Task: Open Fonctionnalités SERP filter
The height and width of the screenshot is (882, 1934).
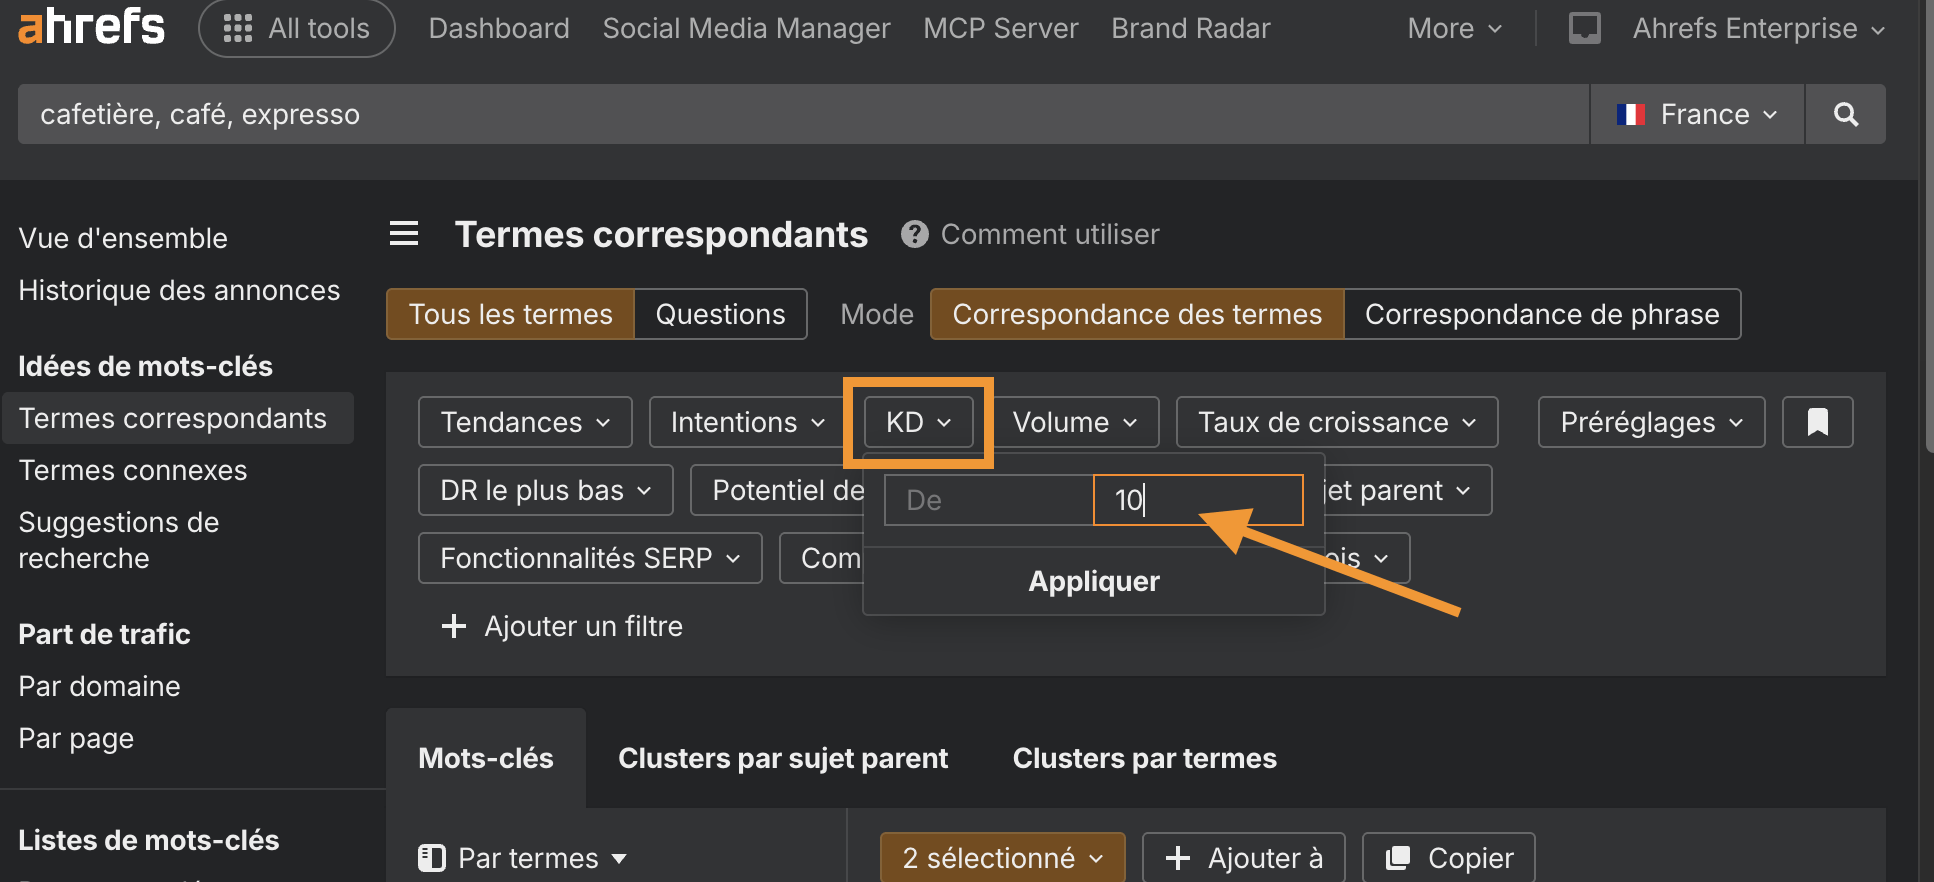Action: pyautogui.click(x=590, y=558)
